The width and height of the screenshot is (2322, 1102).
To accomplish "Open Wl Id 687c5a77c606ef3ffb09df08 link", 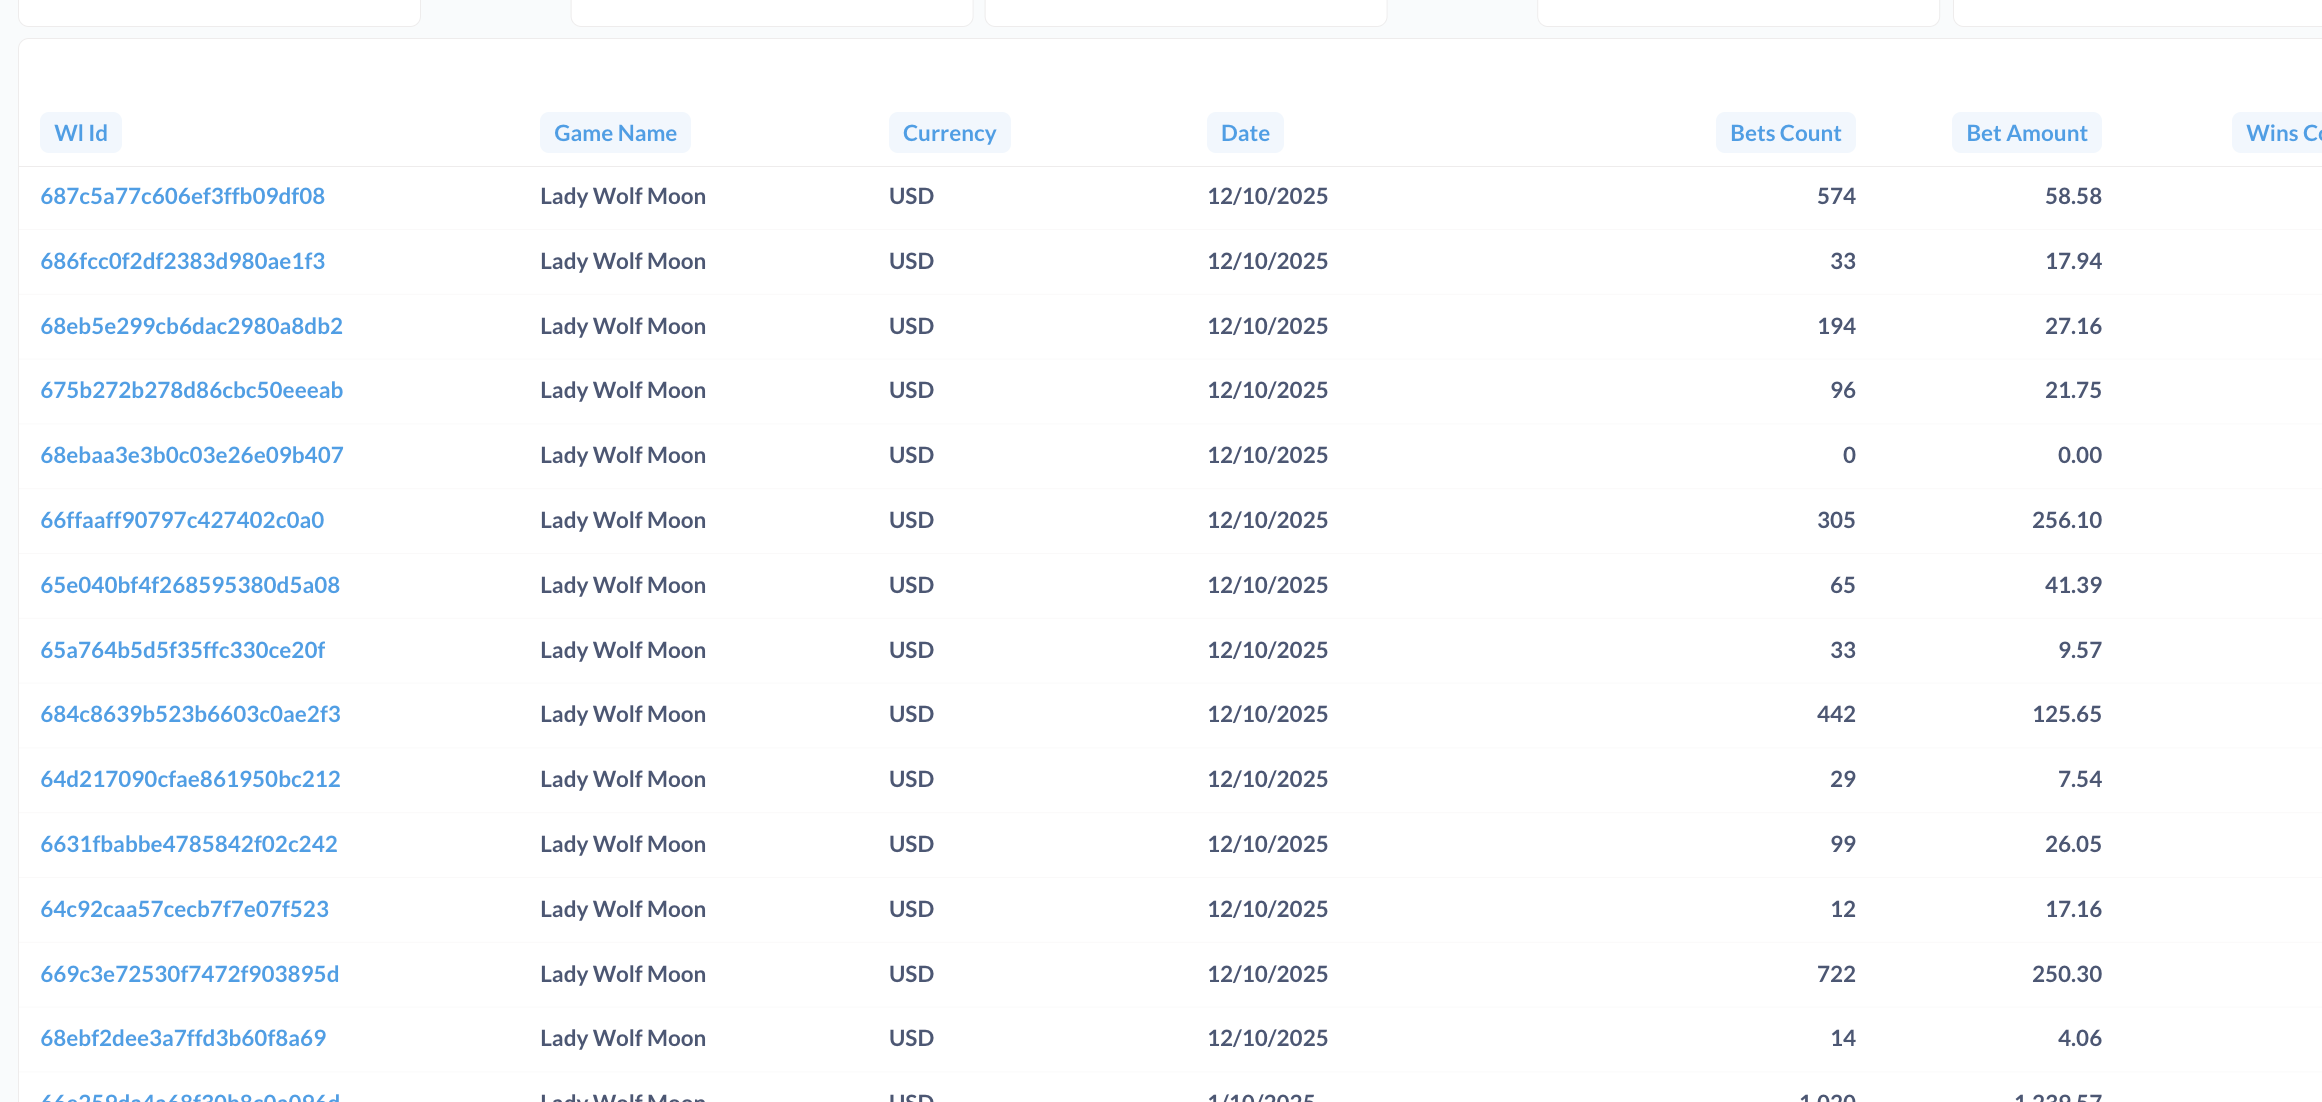I will (x=182, y=196).
